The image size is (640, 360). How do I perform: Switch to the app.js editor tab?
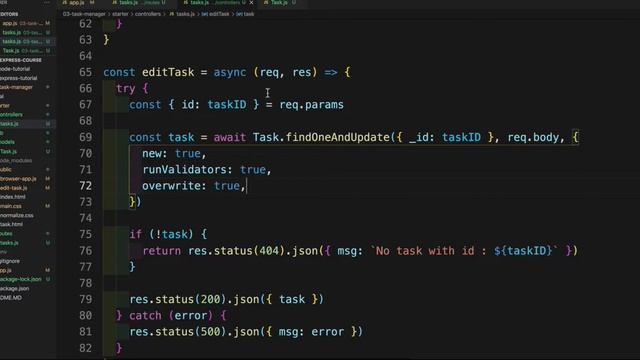coord(78,2)
